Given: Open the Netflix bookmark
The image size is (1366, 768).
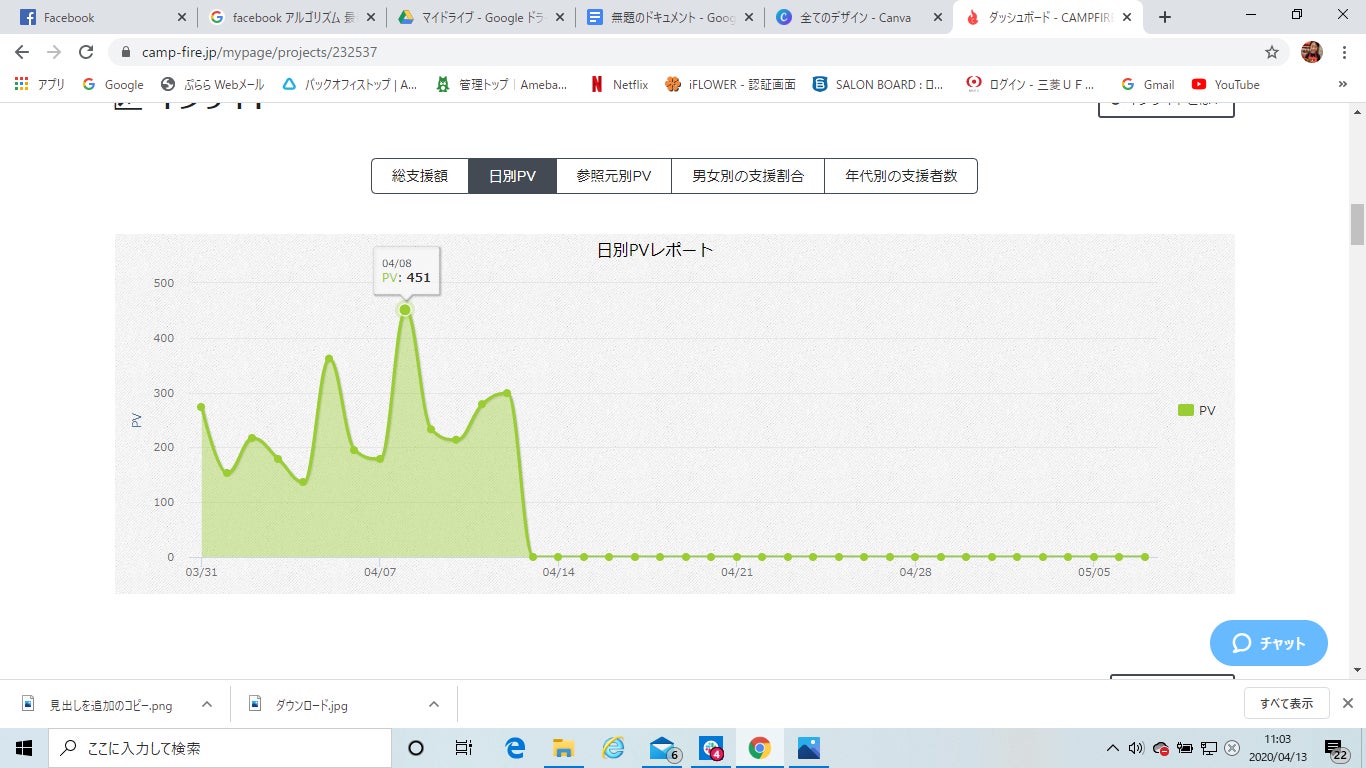Looking at the screenshot, I should [619, 85].
